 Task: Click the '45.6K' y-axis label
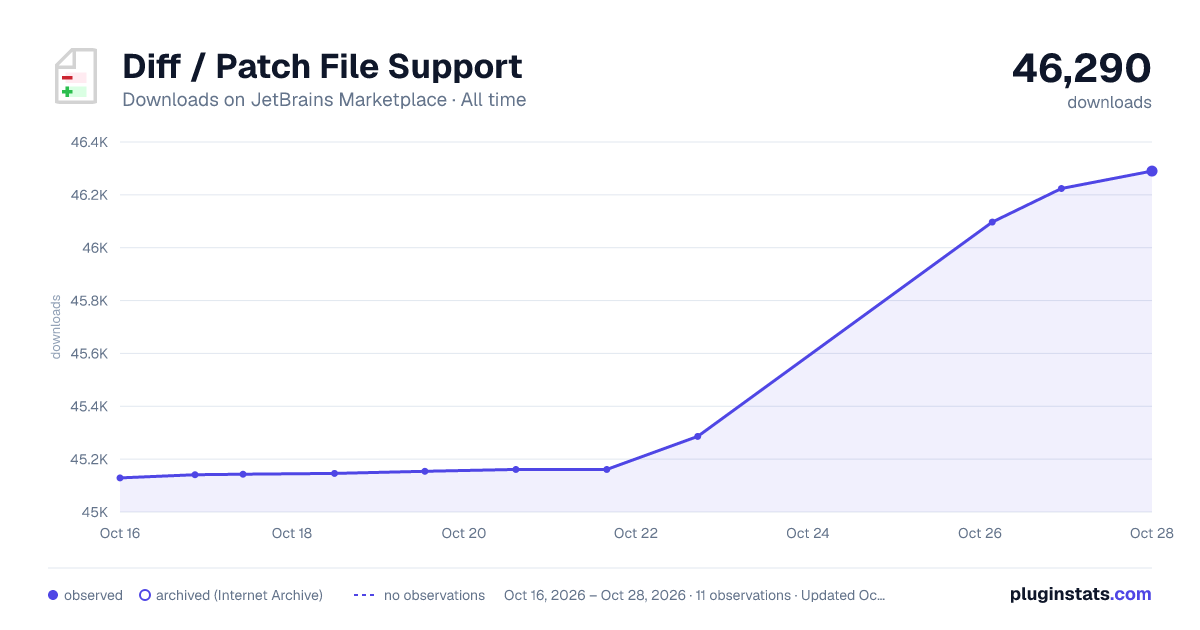[x=89, y=354]
